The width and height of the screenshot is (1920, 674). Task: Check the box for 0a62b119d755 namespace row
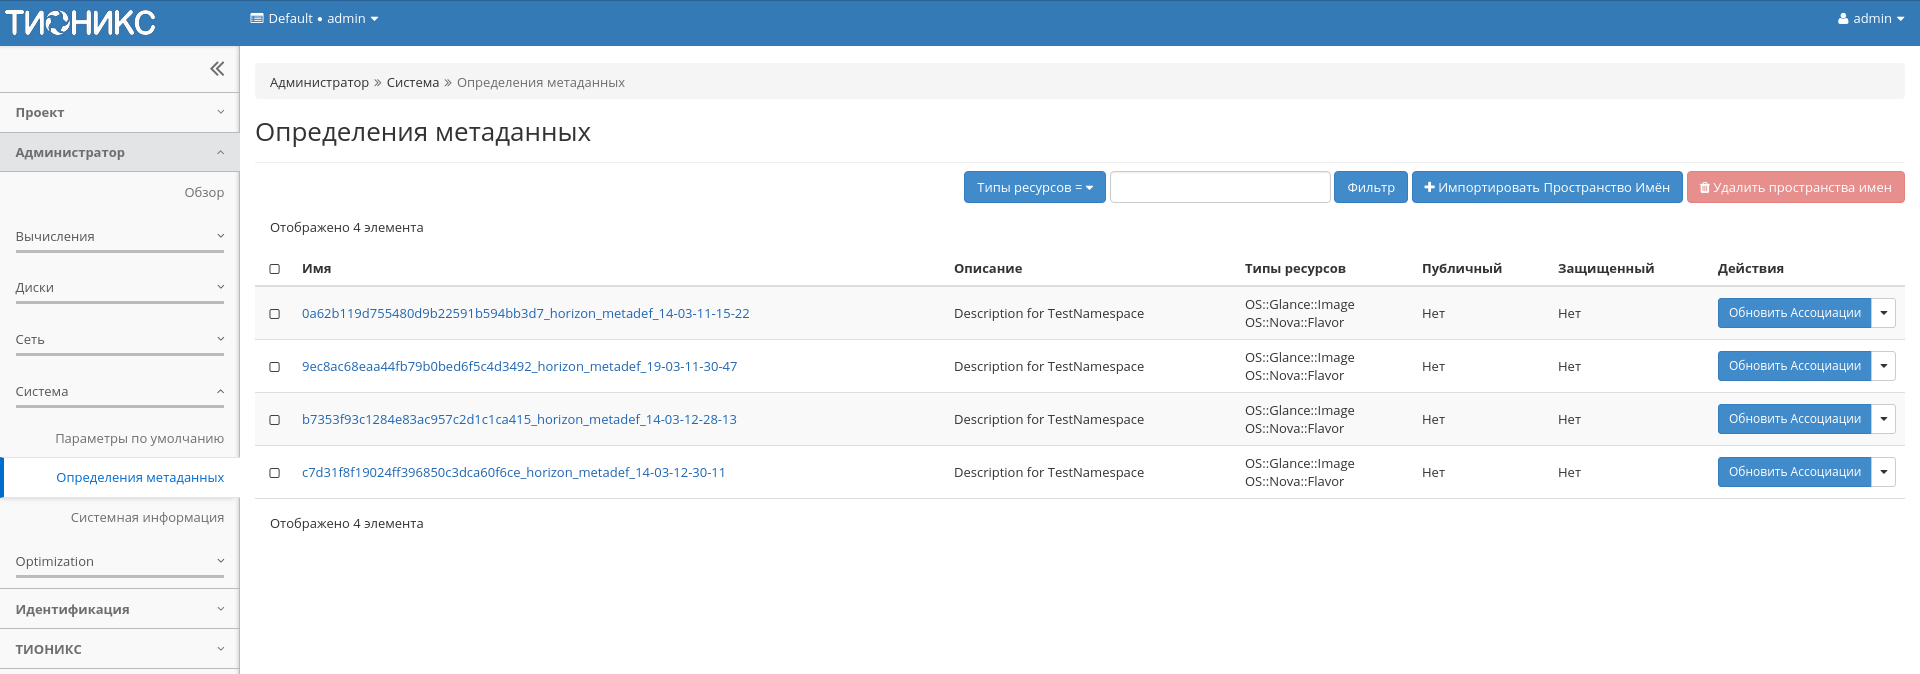[275, 314]
